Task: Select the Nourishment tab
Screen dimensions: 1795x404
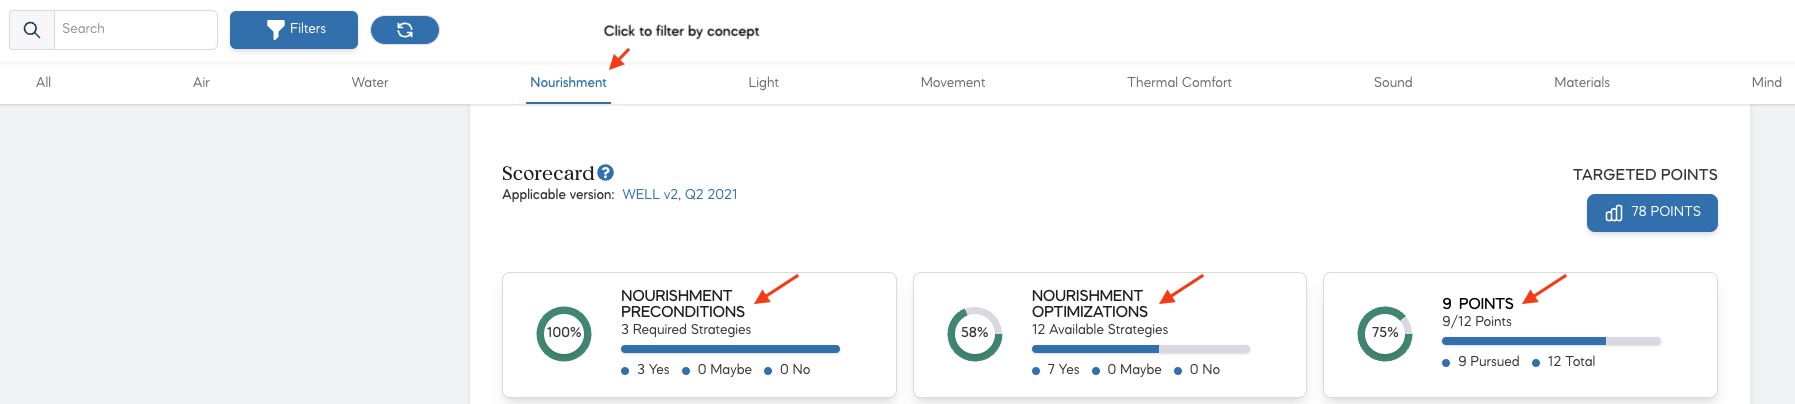Action: click(x=568, y=83)
